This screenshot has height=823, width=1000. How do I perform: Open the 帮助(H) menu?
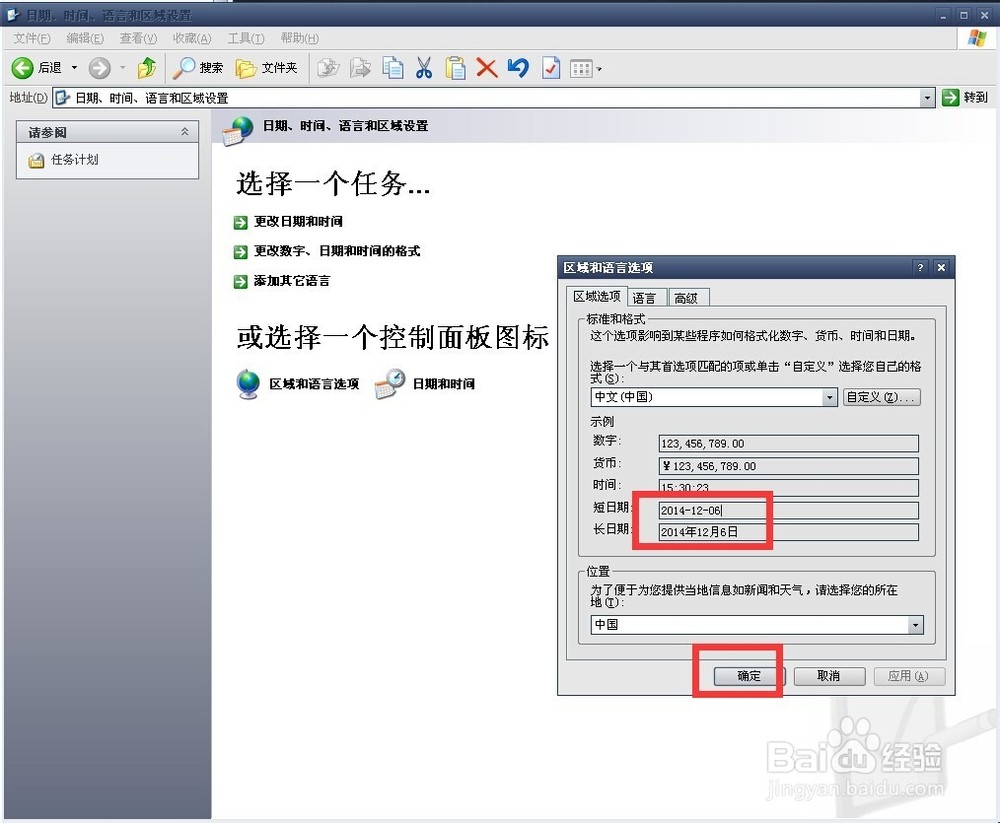point(299,38)
